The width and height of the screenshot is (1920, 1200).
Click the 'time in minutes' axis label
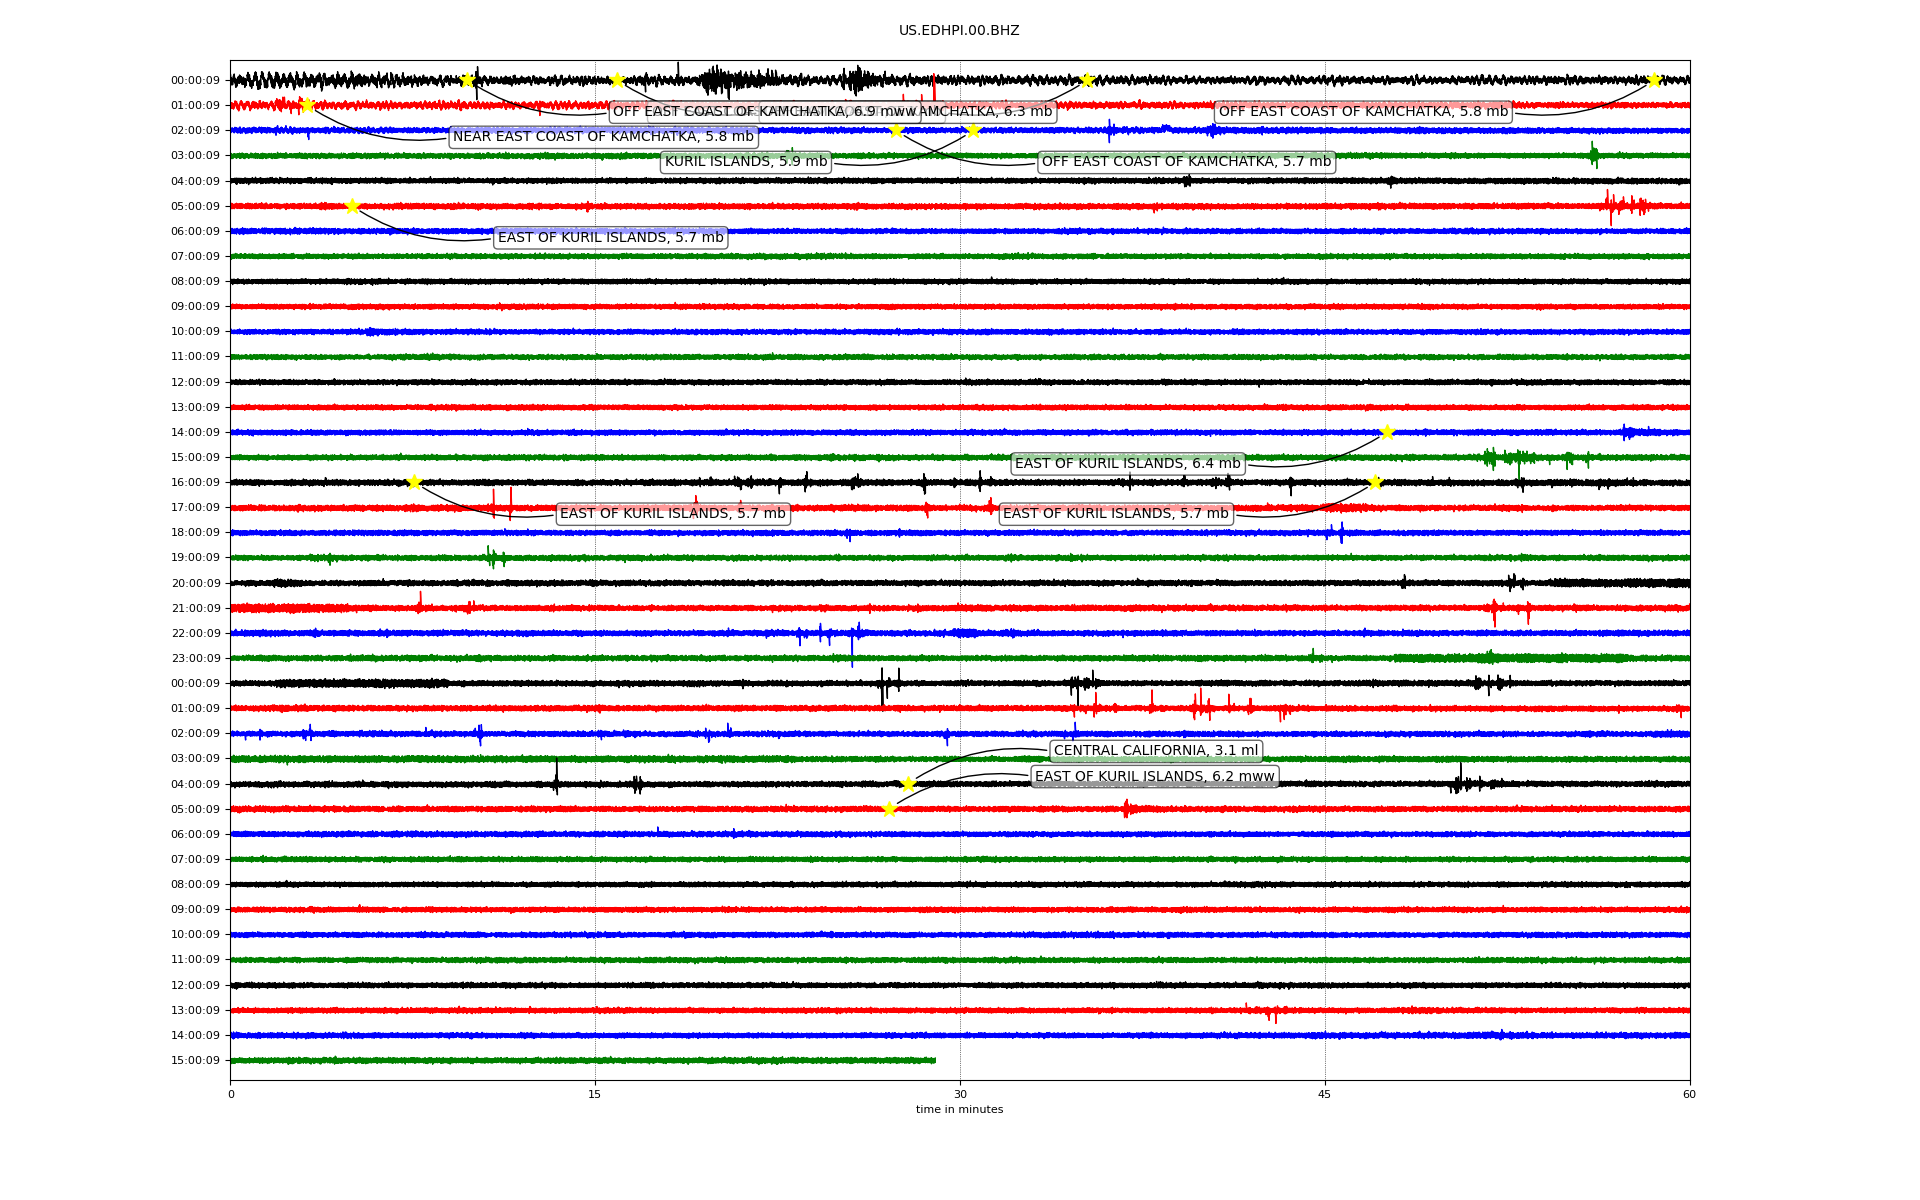pyautogui.click(x=959, y=1109)
